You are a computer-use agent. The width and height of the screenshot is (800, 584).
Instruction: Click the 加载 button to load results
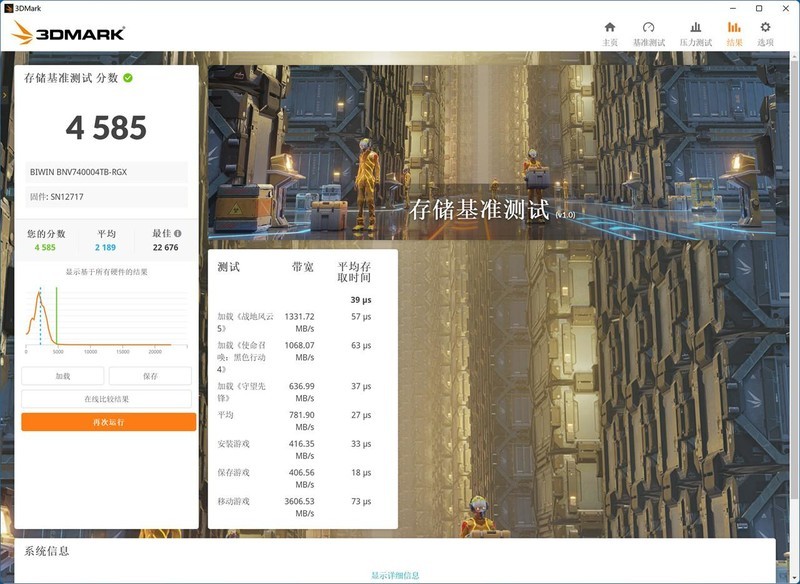tap(63, 375)
